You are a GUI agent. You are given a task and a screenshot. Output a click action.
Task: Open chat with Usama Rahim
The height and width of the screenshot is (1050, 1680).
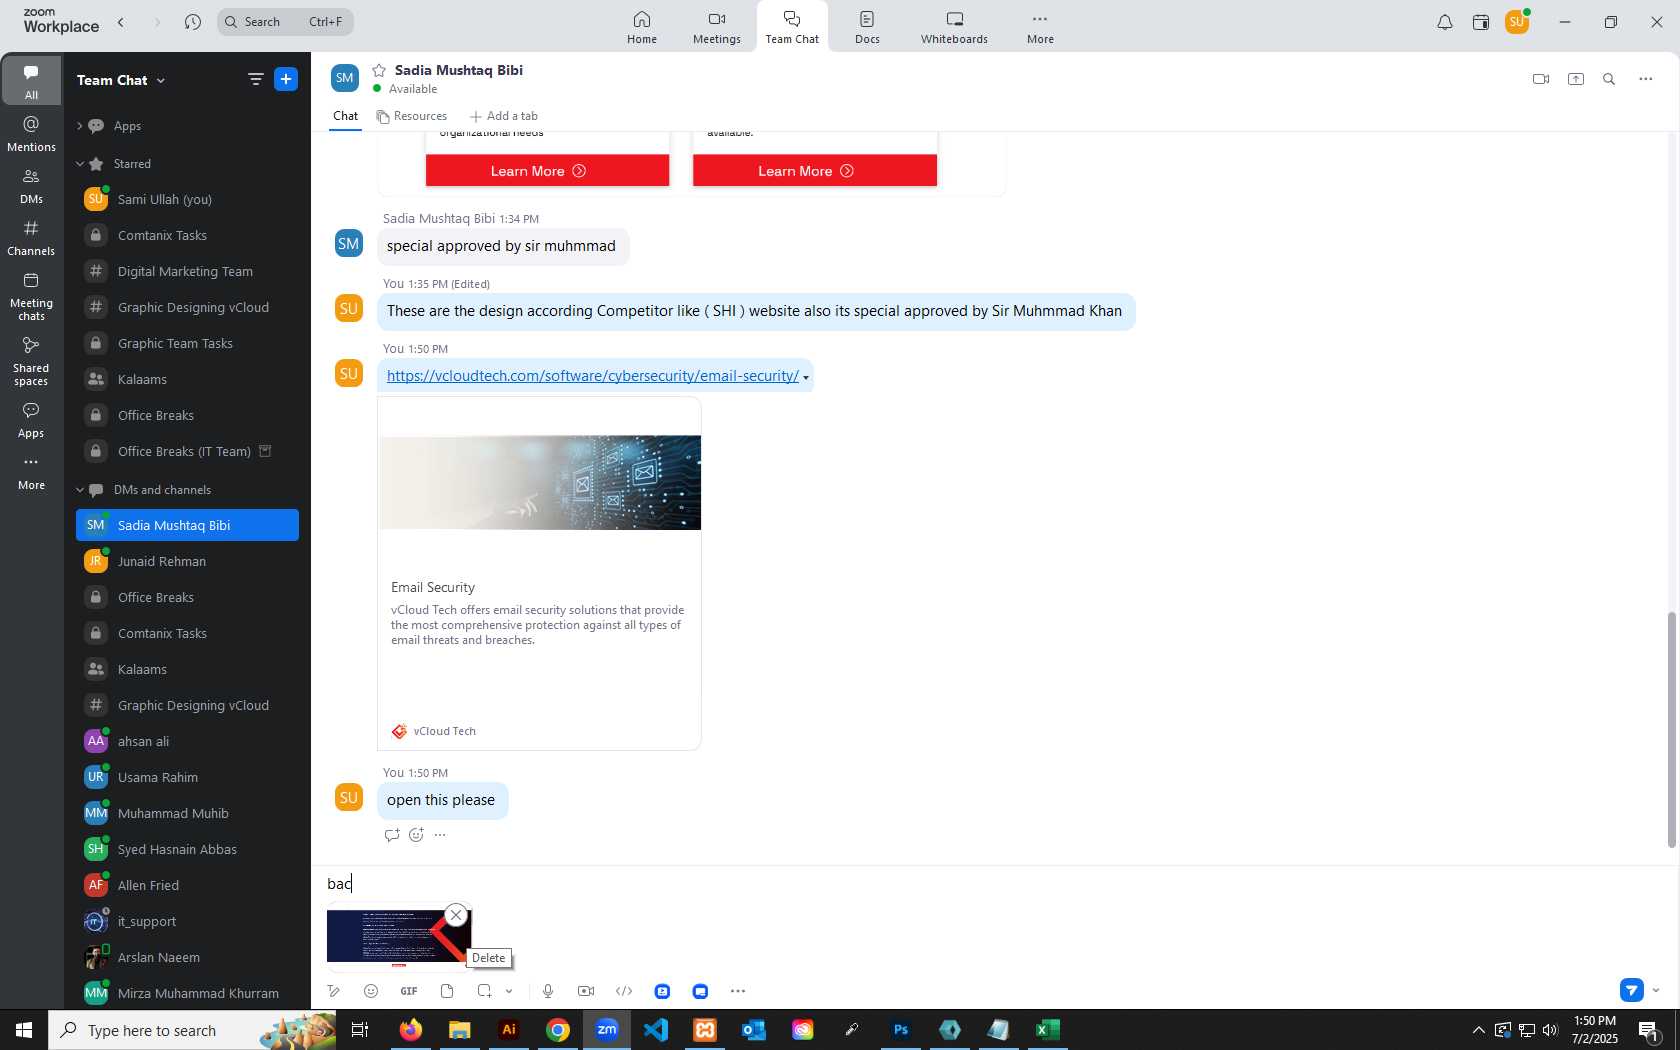click(187, 777)
